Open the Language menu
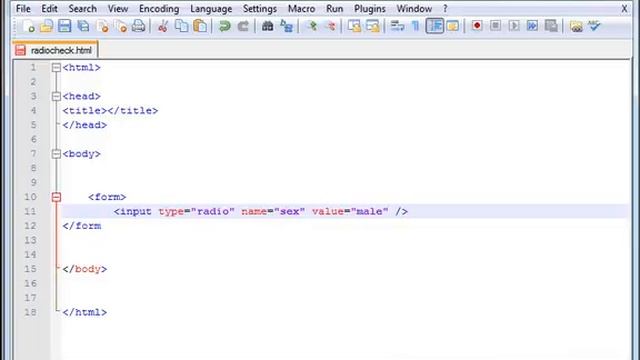Image resolution: width=640 pixels, height=360 pixels. click(x=211, y=9)
